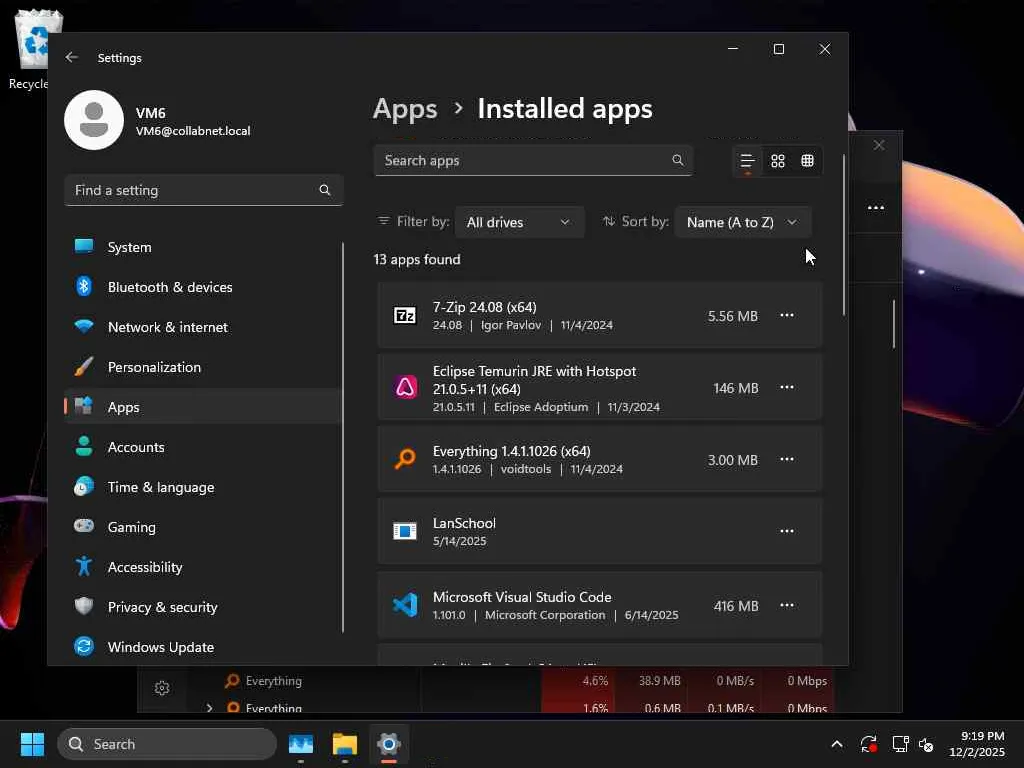Open options menu for Visual Studio Code
1024x768 pixels.
787,605
